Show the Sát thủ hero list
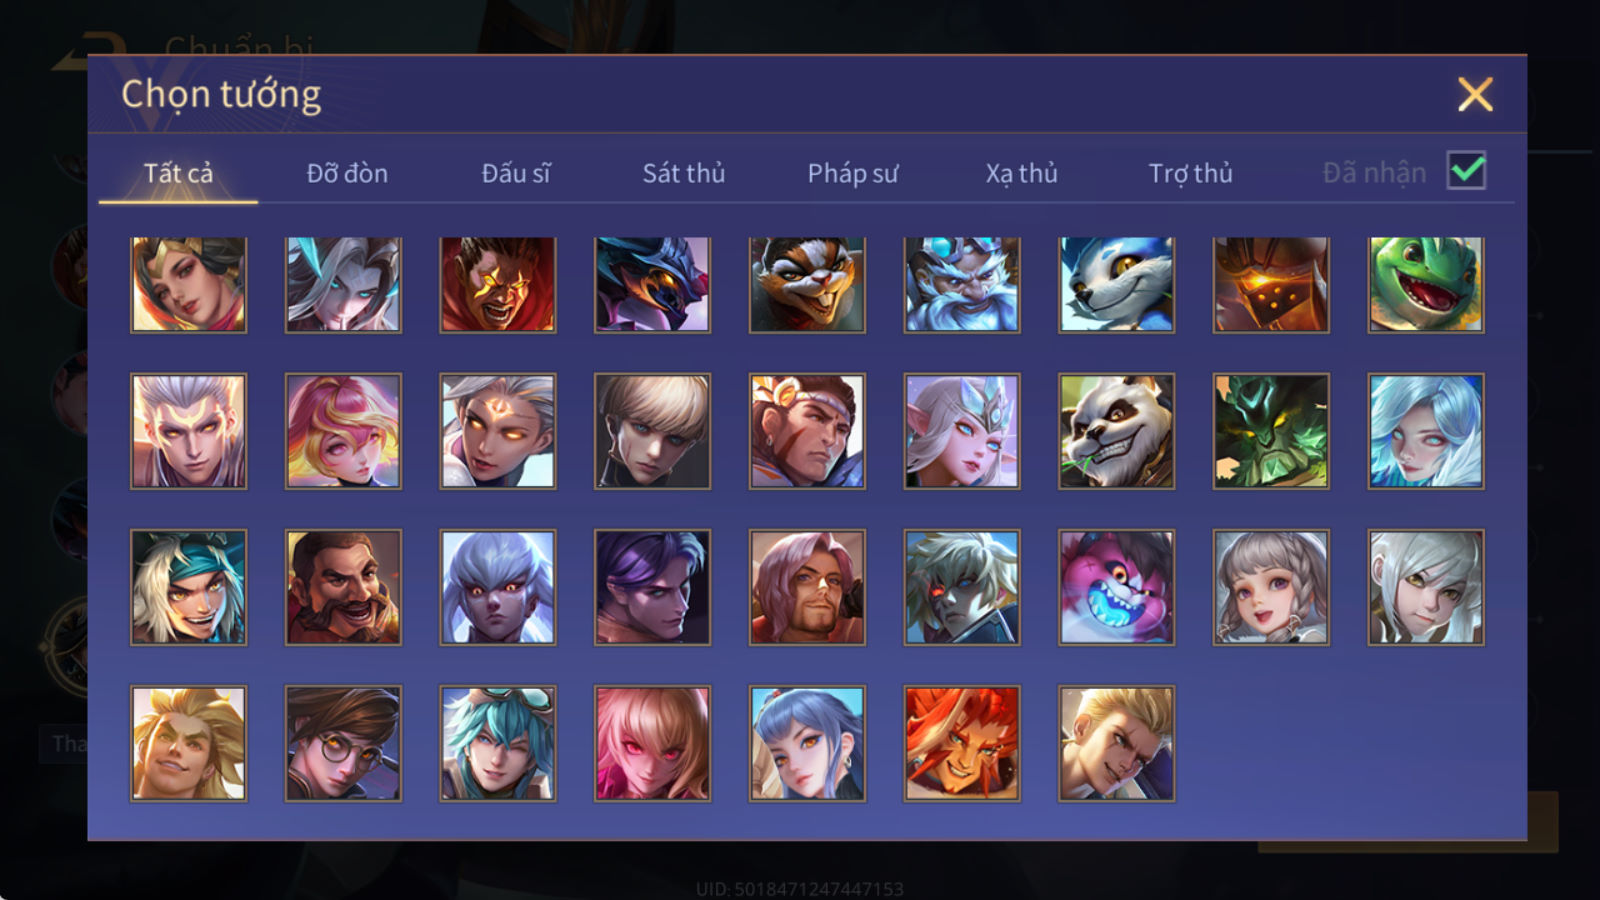This screenshot has width=1600, height=900. [x=684, y=173]
